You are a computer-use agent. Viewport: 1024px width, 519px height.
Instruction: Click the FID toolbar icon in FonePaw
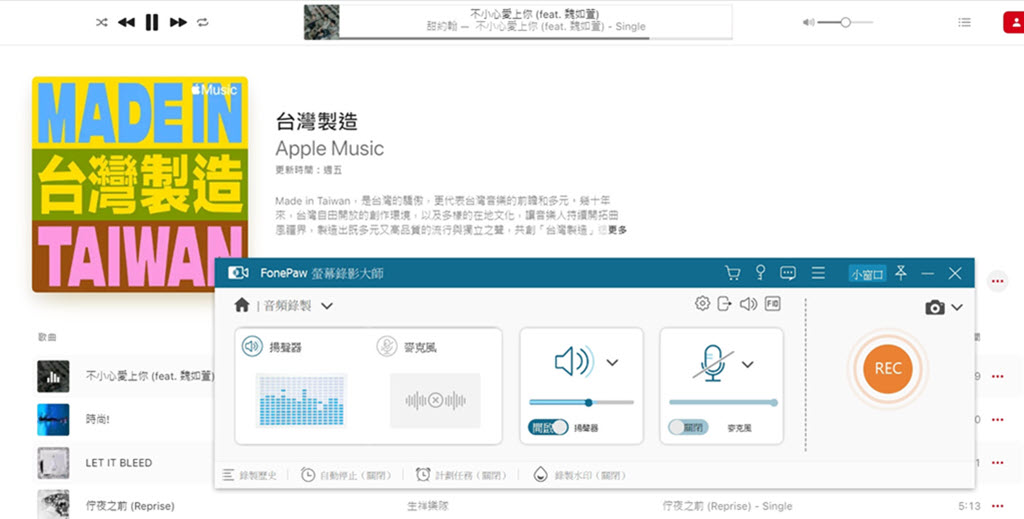click(x=773, y=304)
